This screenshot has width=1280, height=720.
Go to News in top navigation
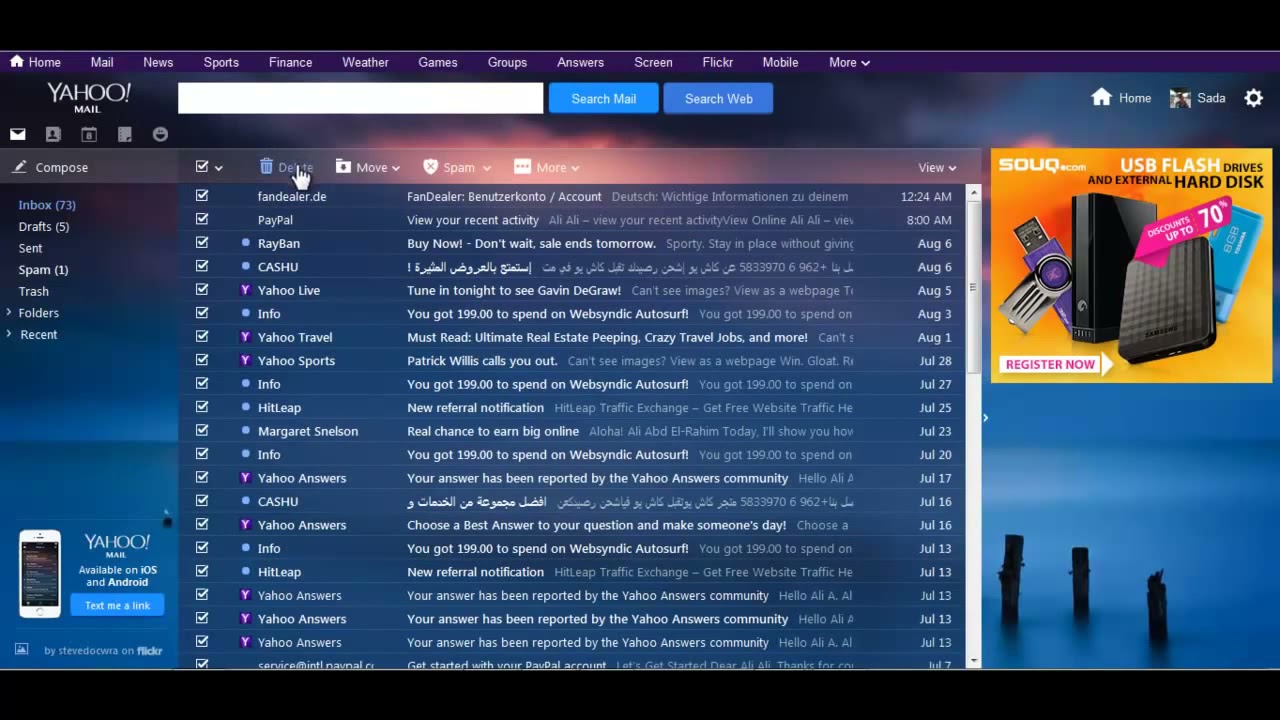[x=158, y=62]
